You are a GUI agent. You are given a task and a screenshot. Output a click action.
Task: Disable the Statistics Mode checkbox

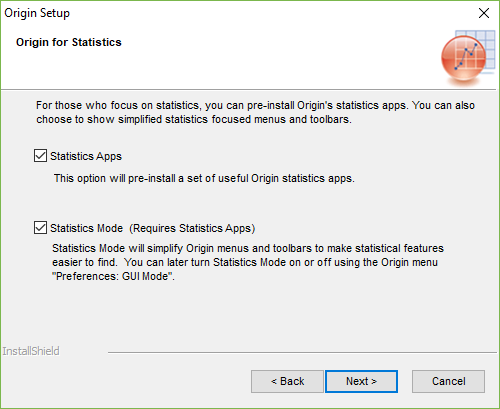(40, 228)
